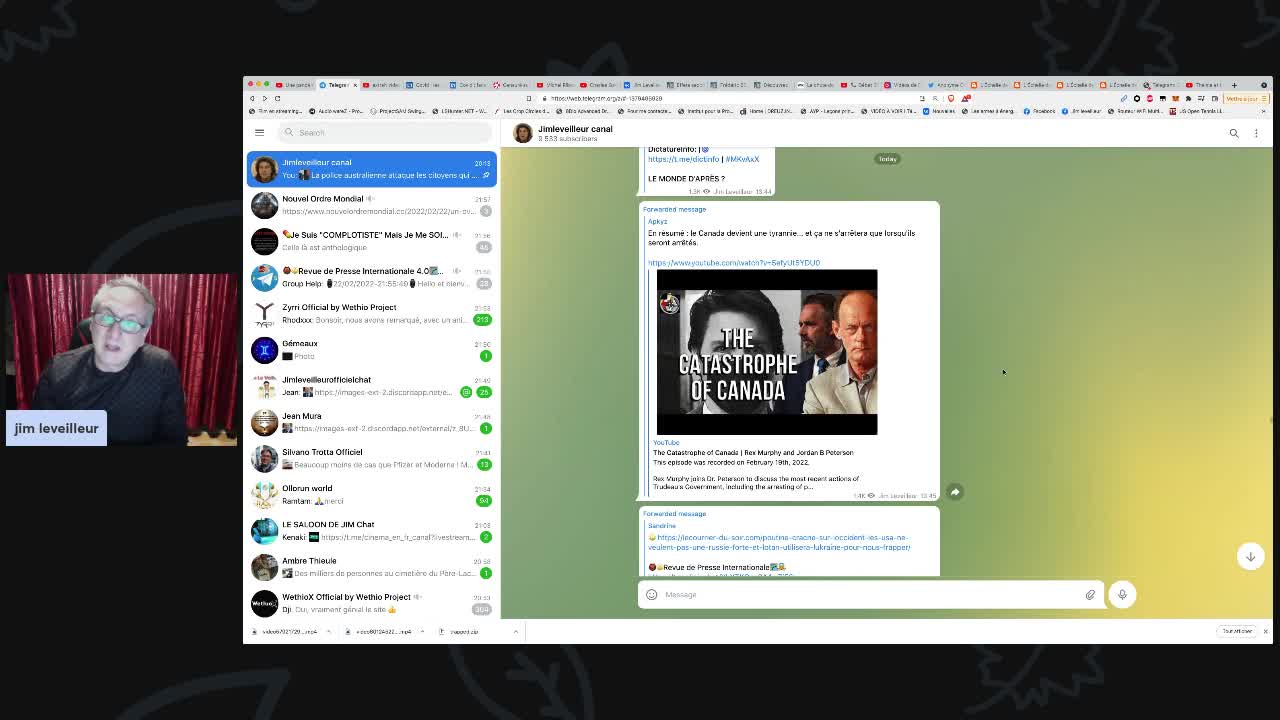Open the Jimleveilleur canal header for channel info
The width and height of the screenshot is (1280, 720).
pos(575,133)
